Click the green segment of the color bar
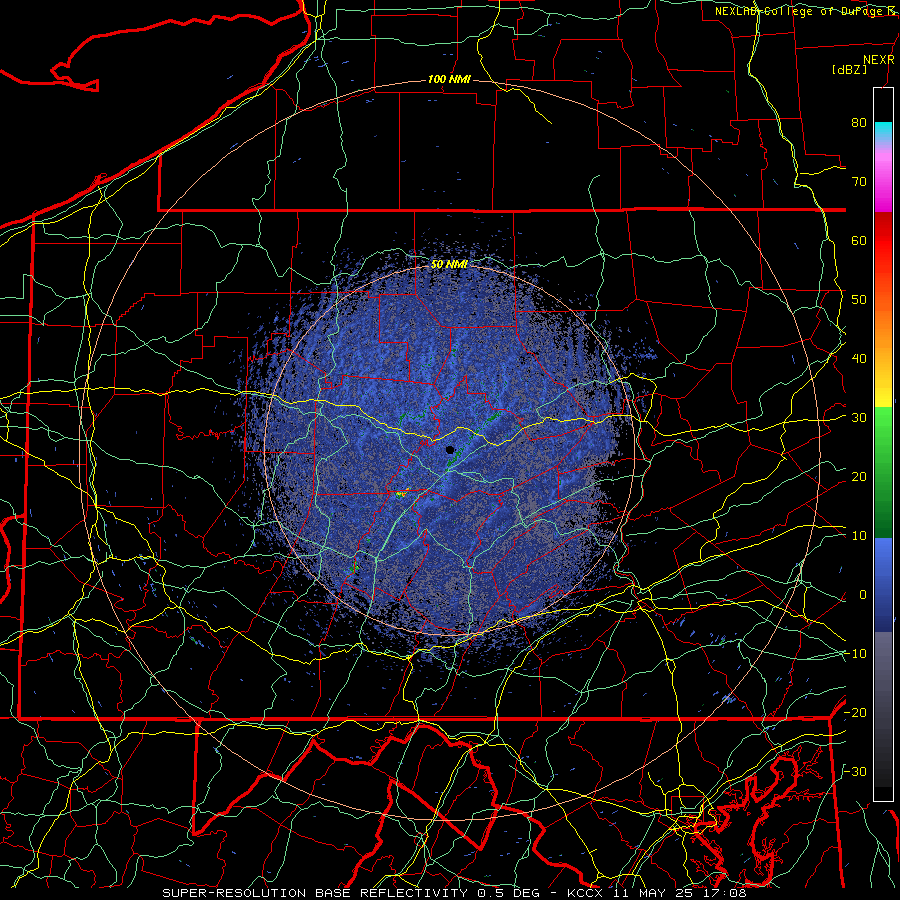Screen dimensions: 900x900 pyautogui.click(x=883, y=472)
